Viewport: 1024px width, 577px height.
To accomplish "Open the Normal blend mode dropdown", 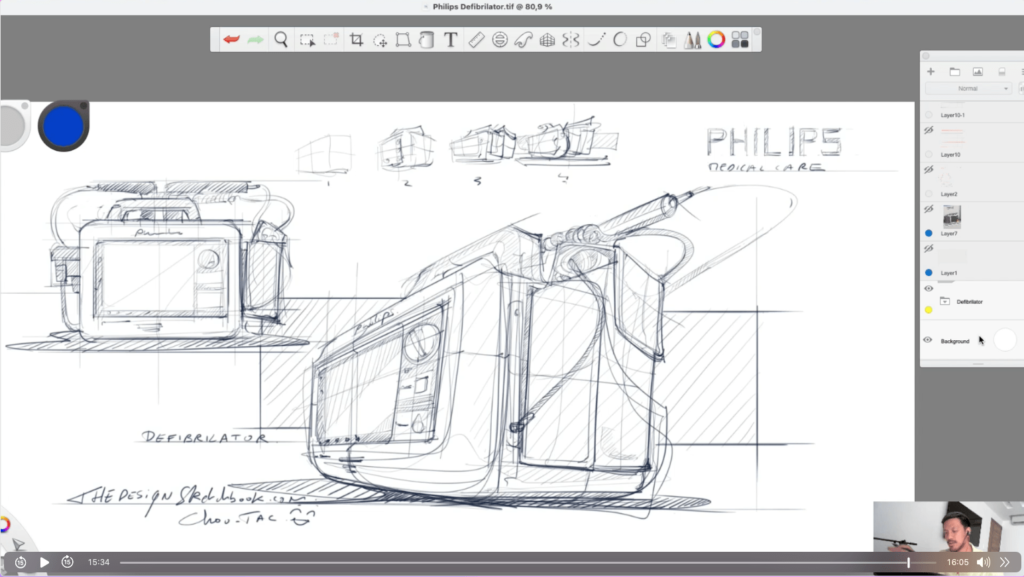I will point(968,88).
